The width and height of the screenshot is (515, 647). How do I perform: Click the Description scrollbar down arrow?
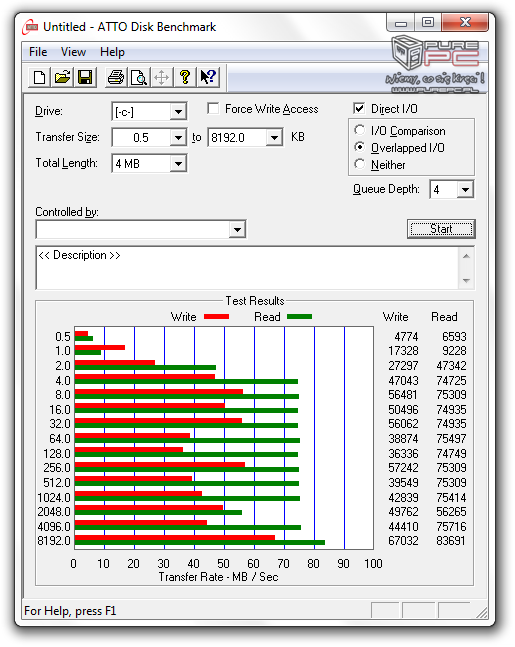tap(466, 281)
